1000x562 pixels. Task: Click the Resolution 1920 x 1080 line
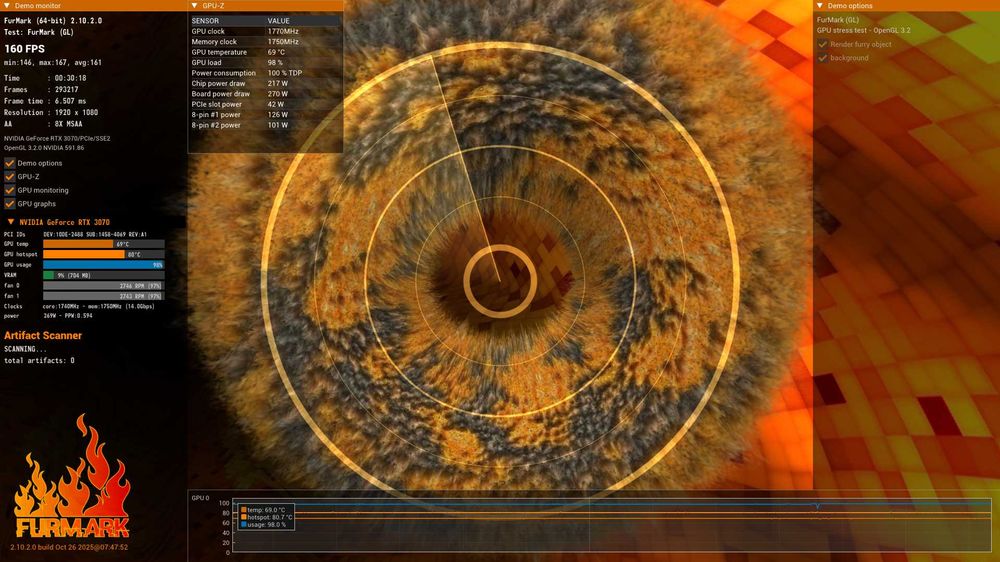(x=51, y=112)
